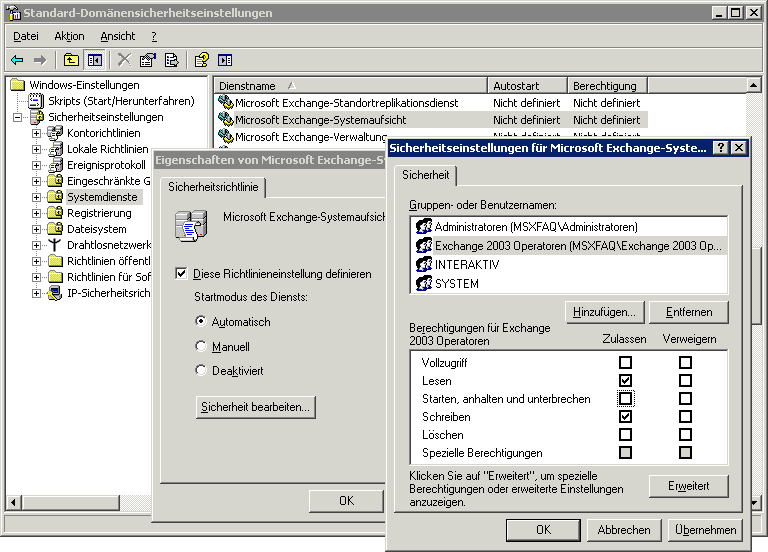Open the Properties toolbar icon

pos(147,60)
